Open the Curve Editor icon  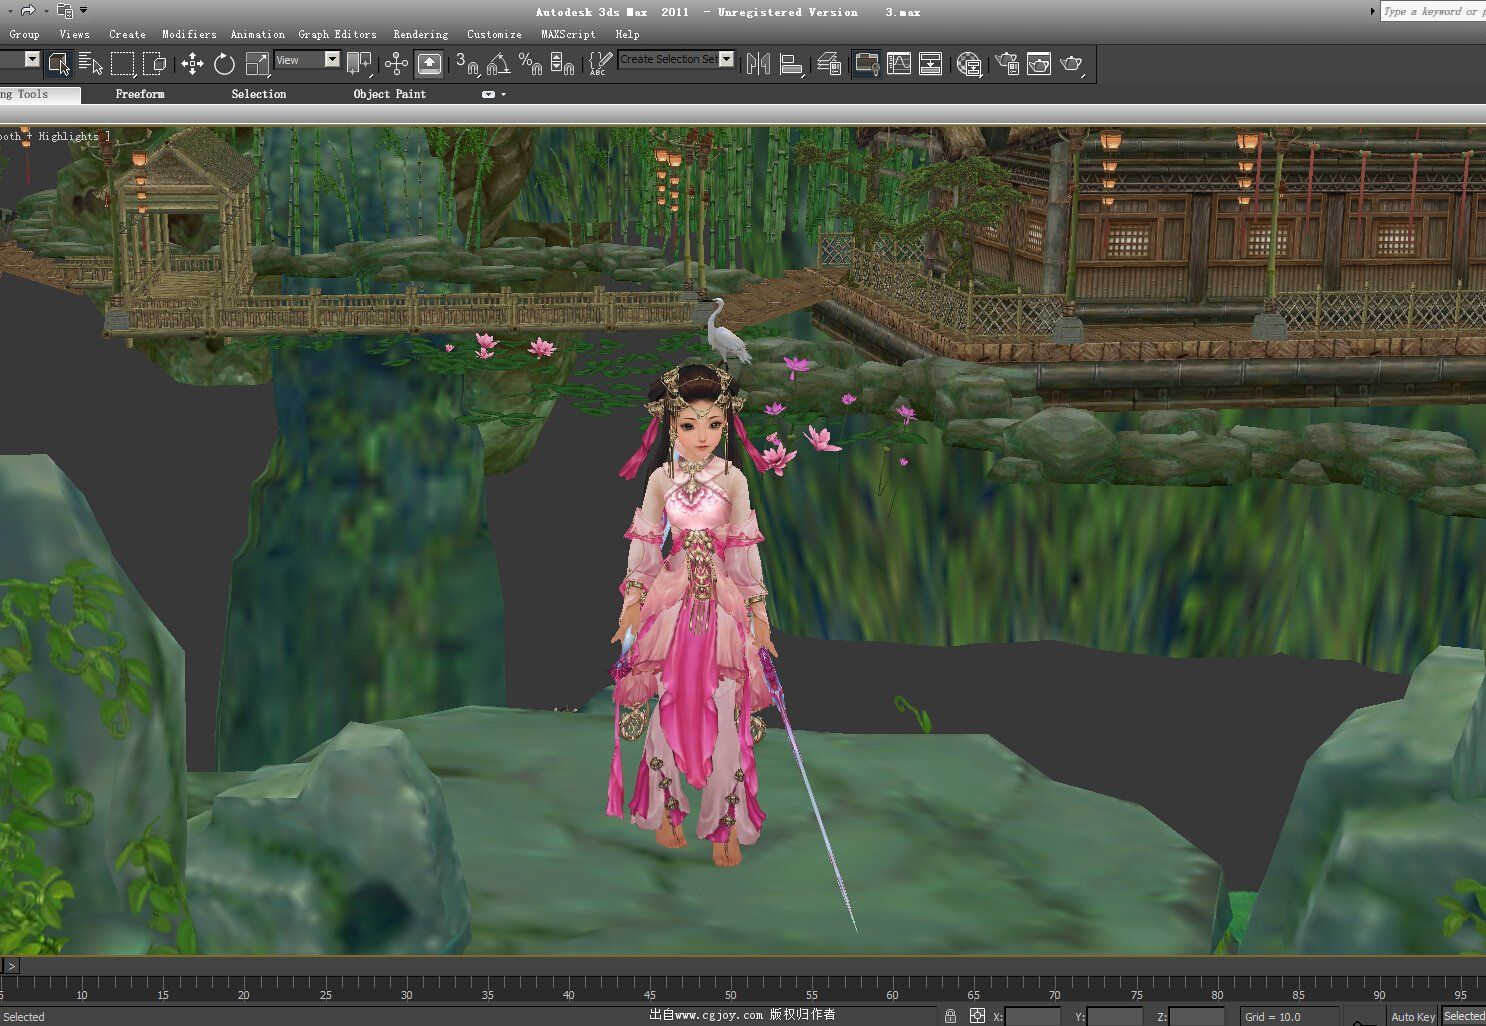[899, 64]
